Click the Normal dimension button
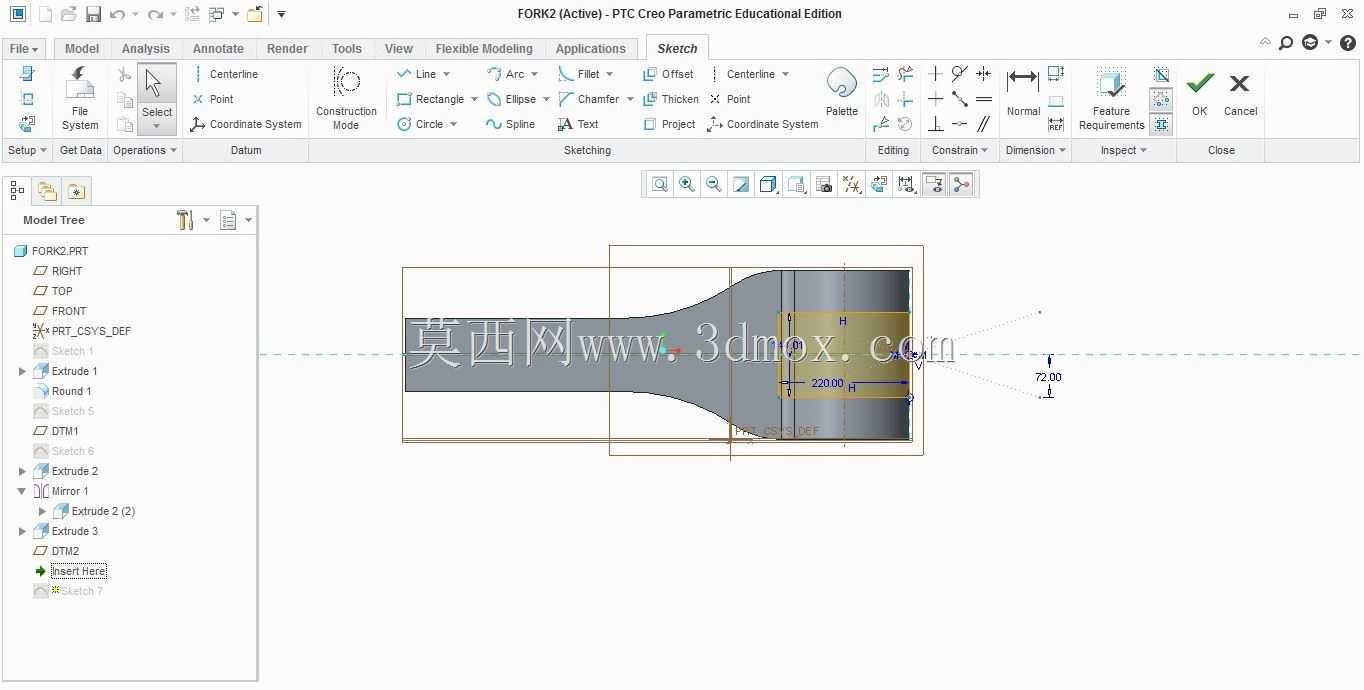The width and height of the screenshot is (1364, 690). (x=1023, y=92)
